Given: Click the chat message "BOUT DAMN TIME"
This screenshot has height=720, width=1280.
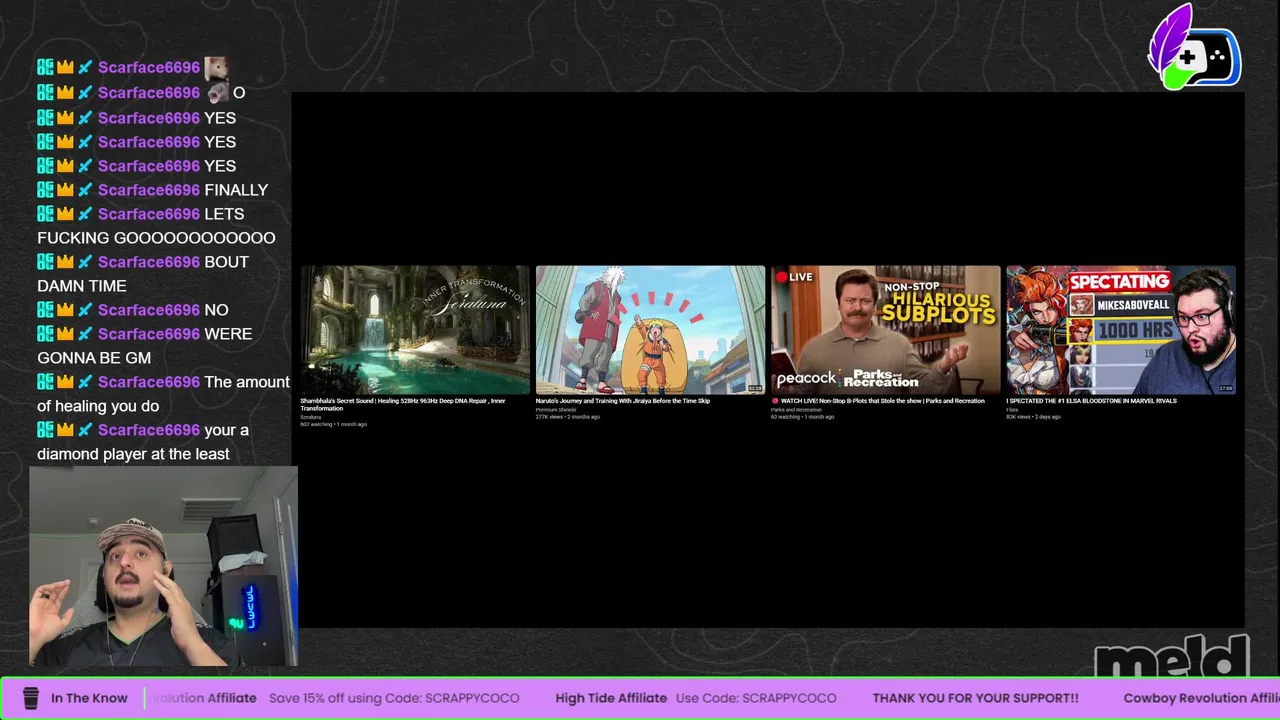Looking at the screenshot, I should click(143, 274).
